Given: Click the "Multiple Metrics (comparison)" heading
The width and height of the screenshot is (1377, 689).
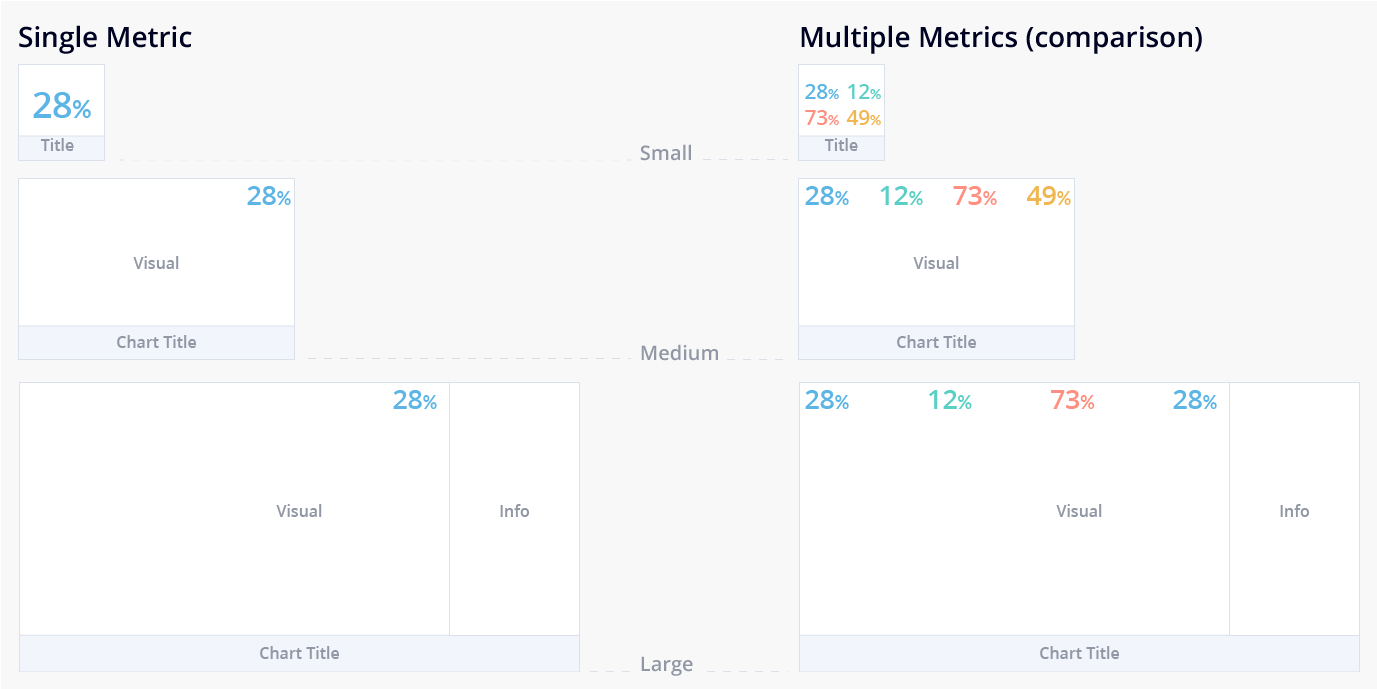Looking at the screenshot, I should (1000, 38).
